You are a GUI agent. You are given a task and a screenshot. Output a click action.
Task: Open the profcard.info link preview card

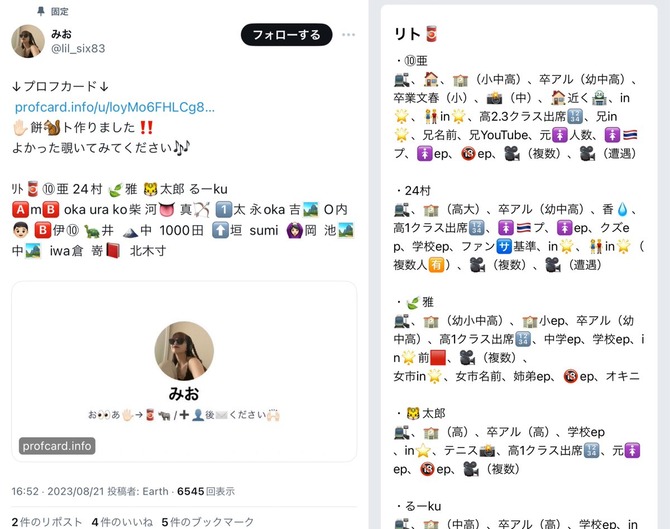pyautogui.click(x=184, y=371)
